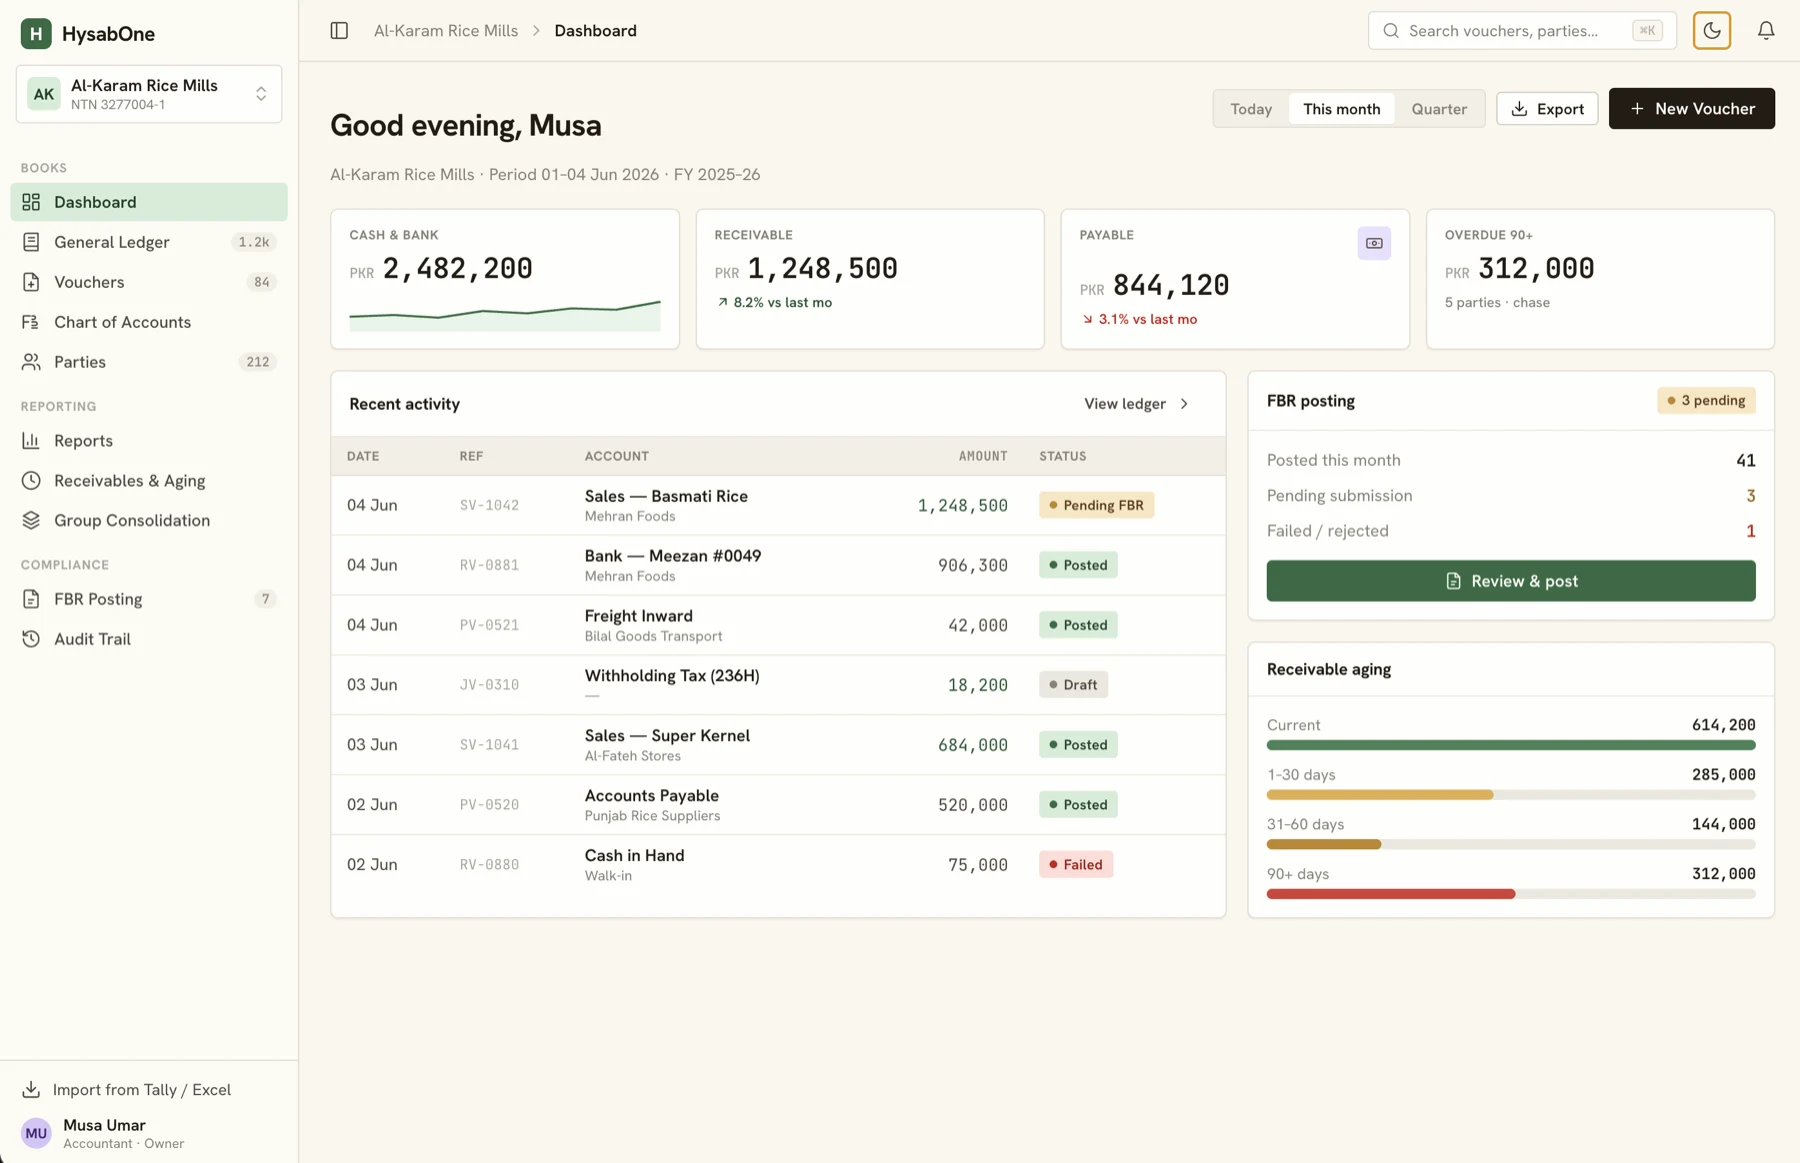Click the FBR Posting sidebar count badge 7
1800x1163 pixels.
(265, 599)
